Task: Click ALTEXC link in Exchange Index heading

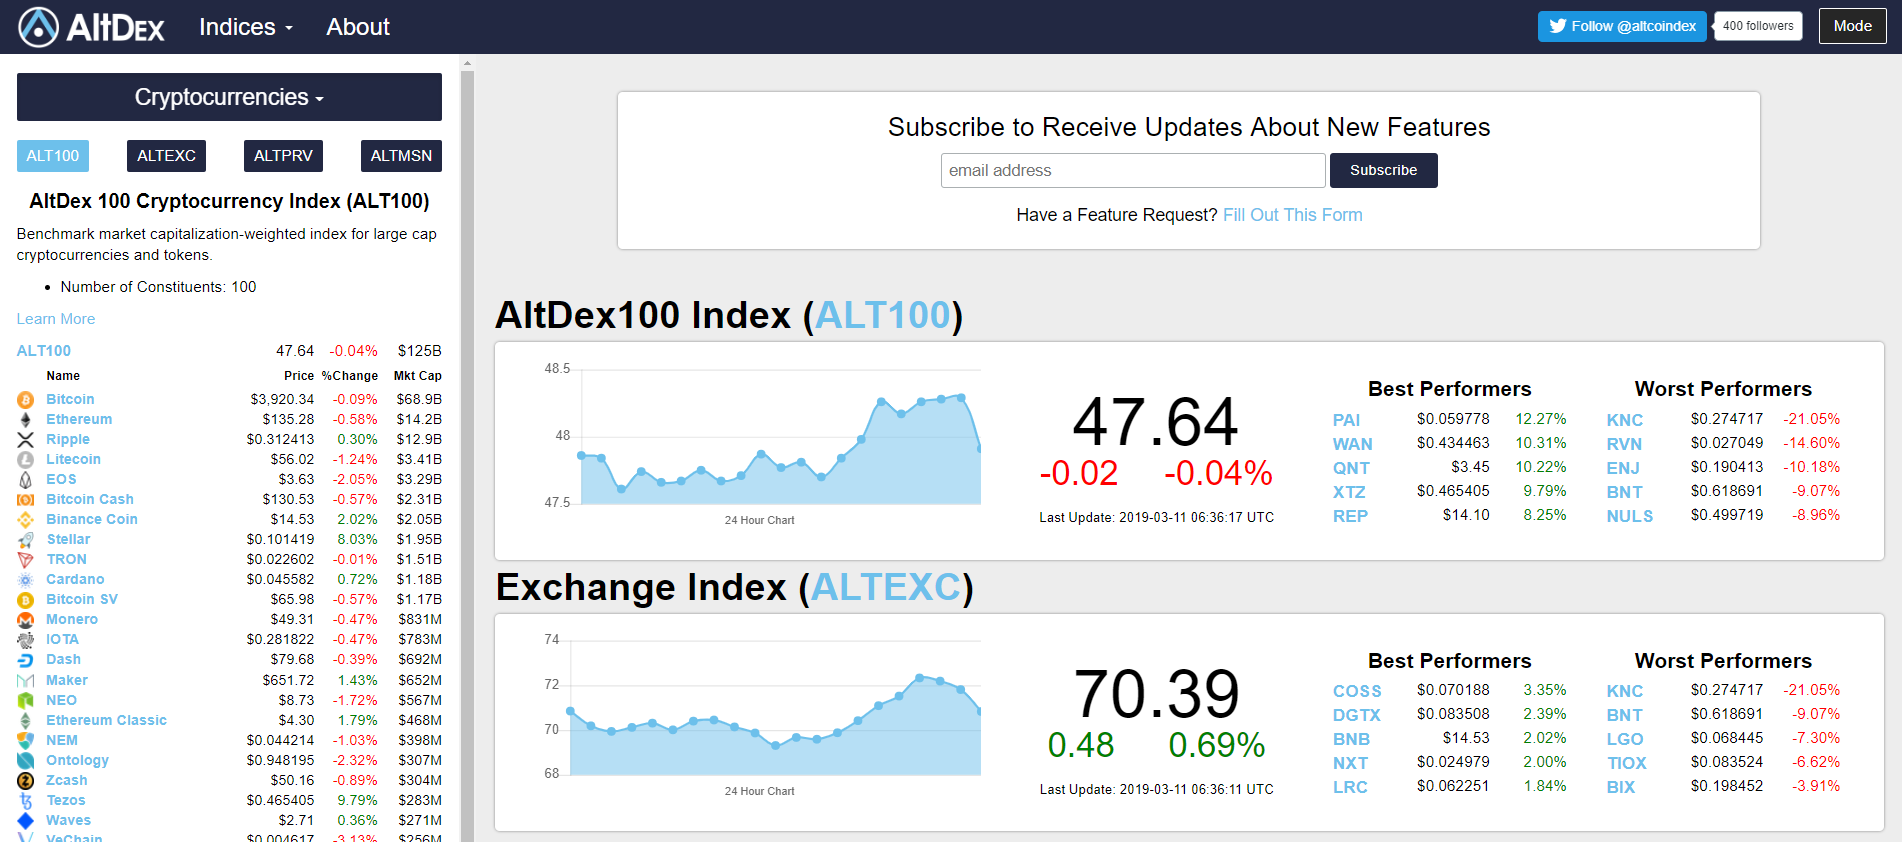Action: click(886, 587)
